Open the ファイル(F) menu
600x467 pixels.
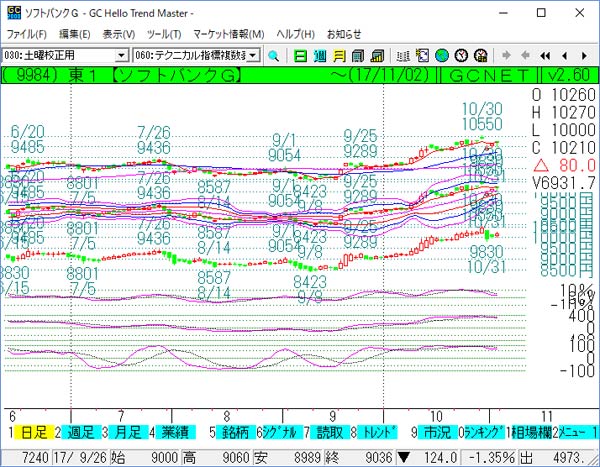27,34
